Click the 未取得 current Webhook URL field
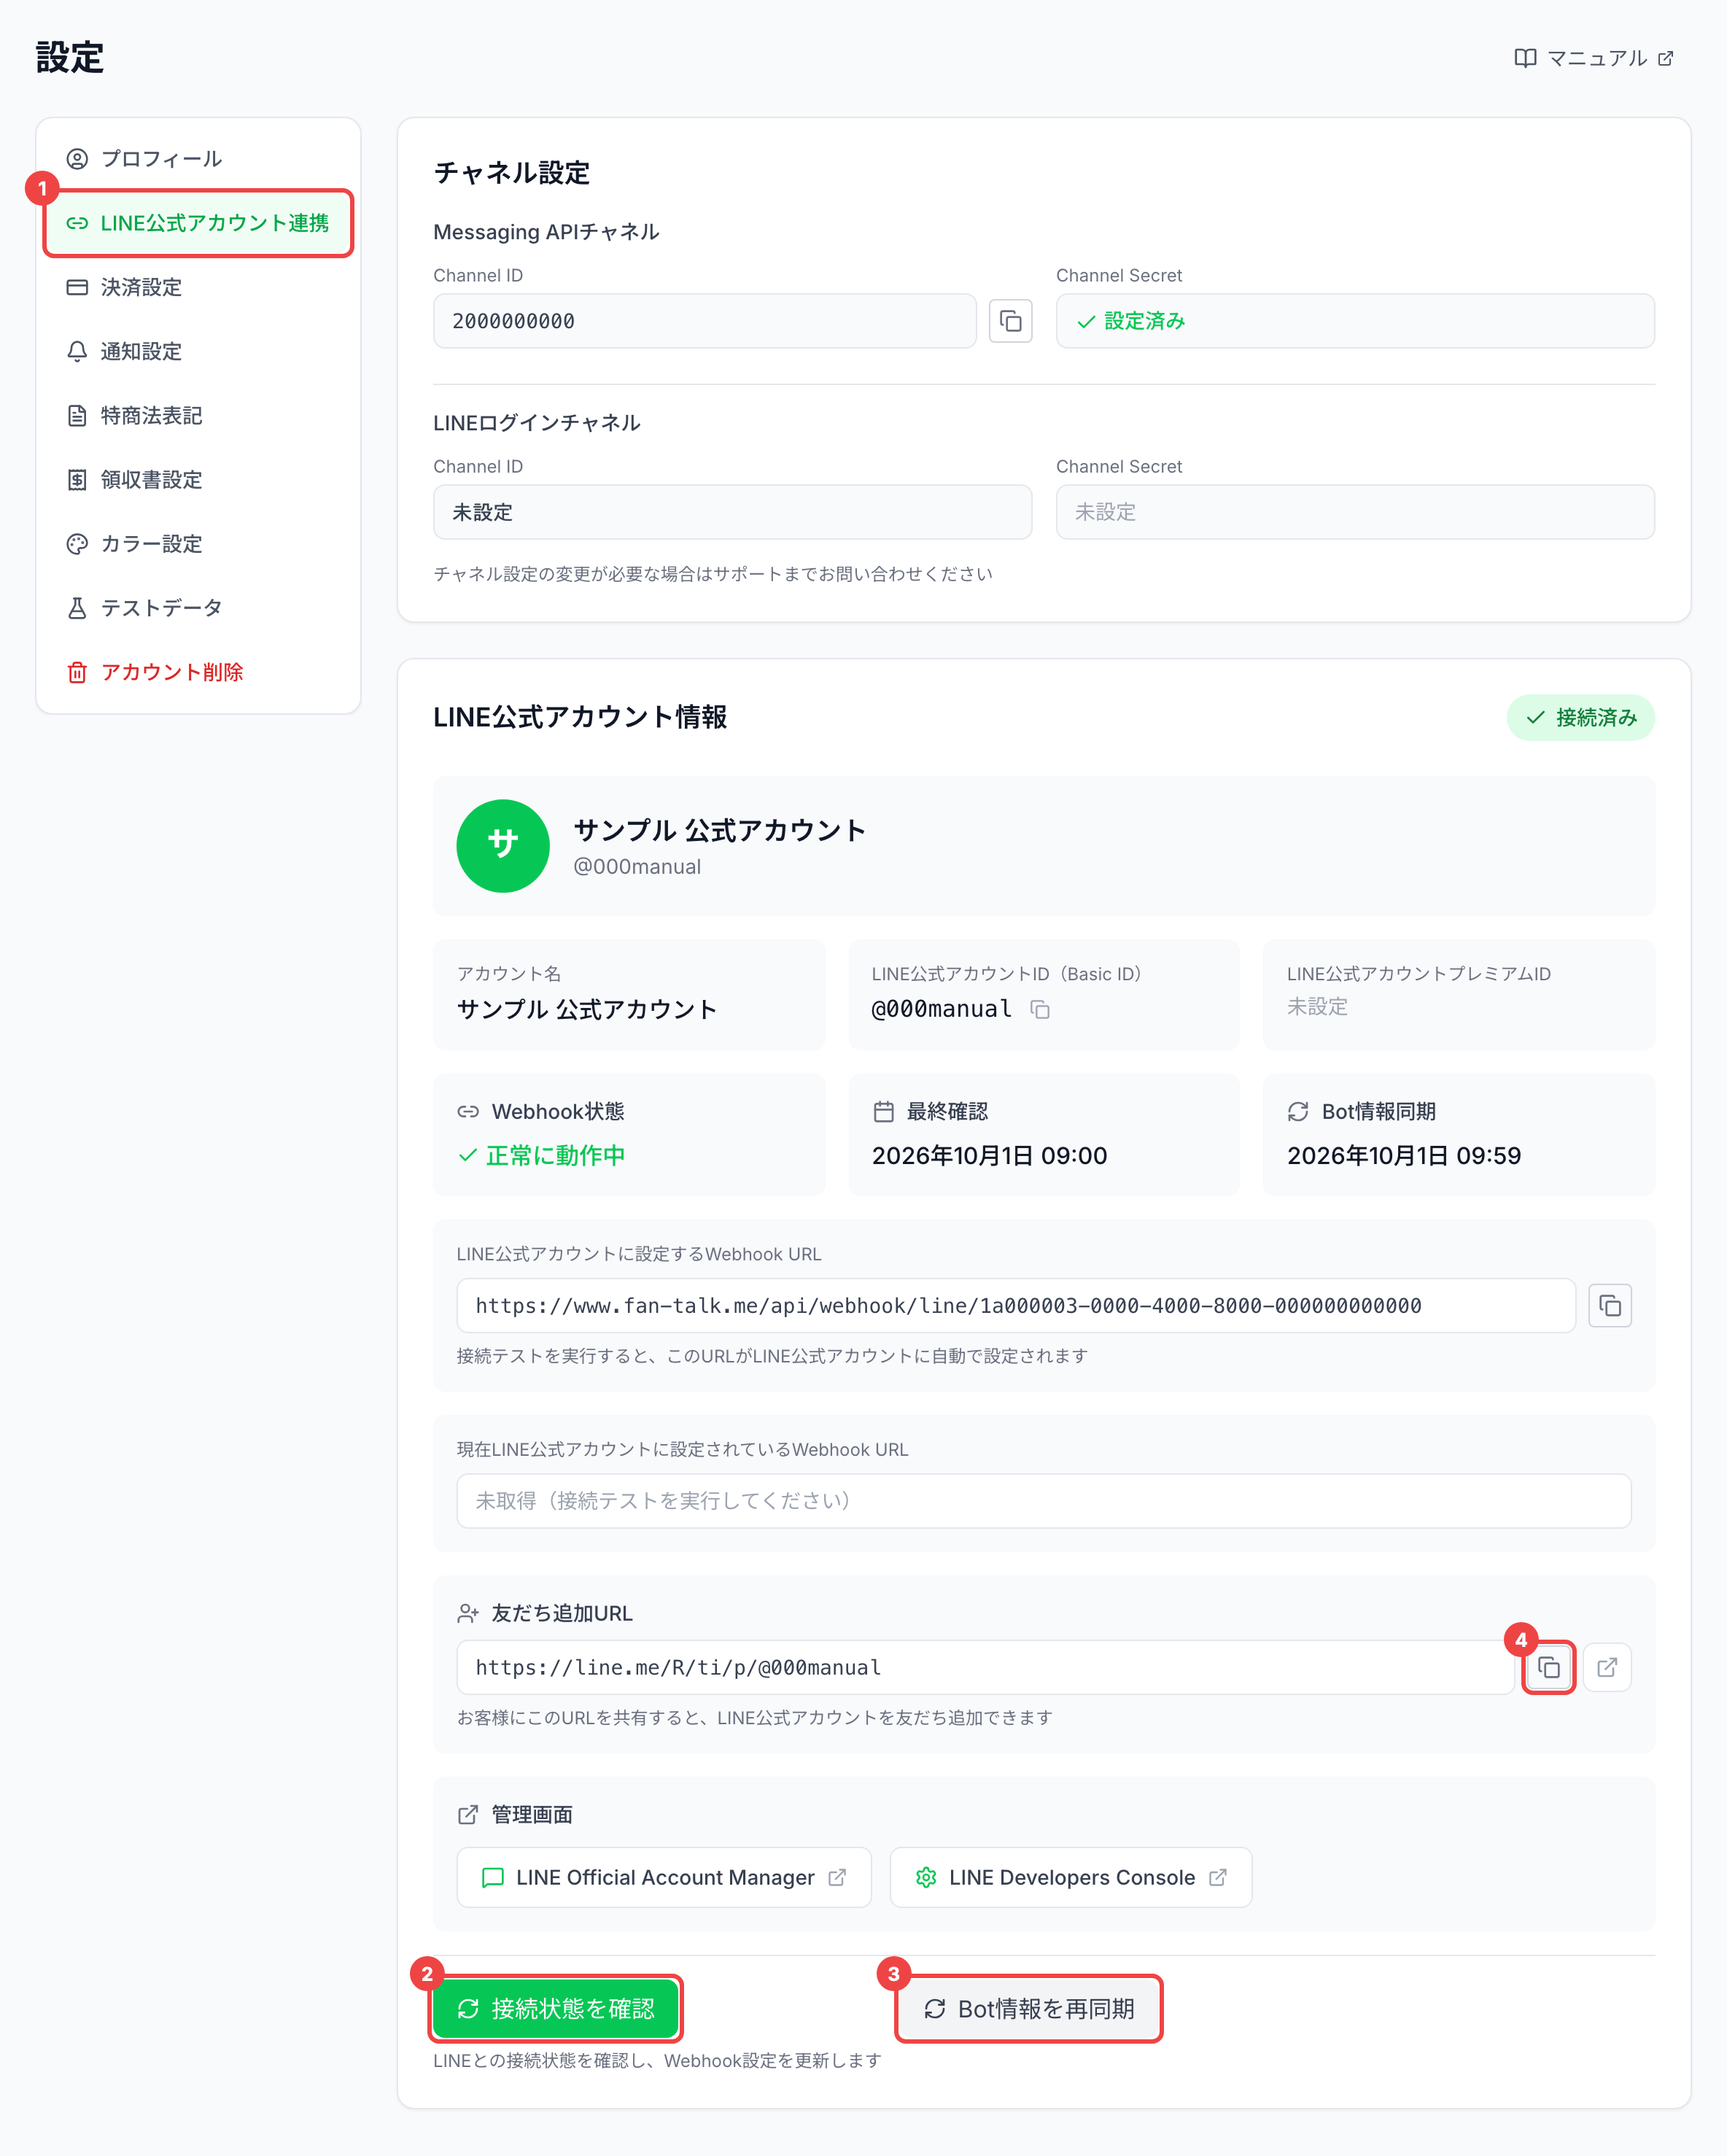The width and height of the screenshot is (1727, 2156). [1044, 1500]
